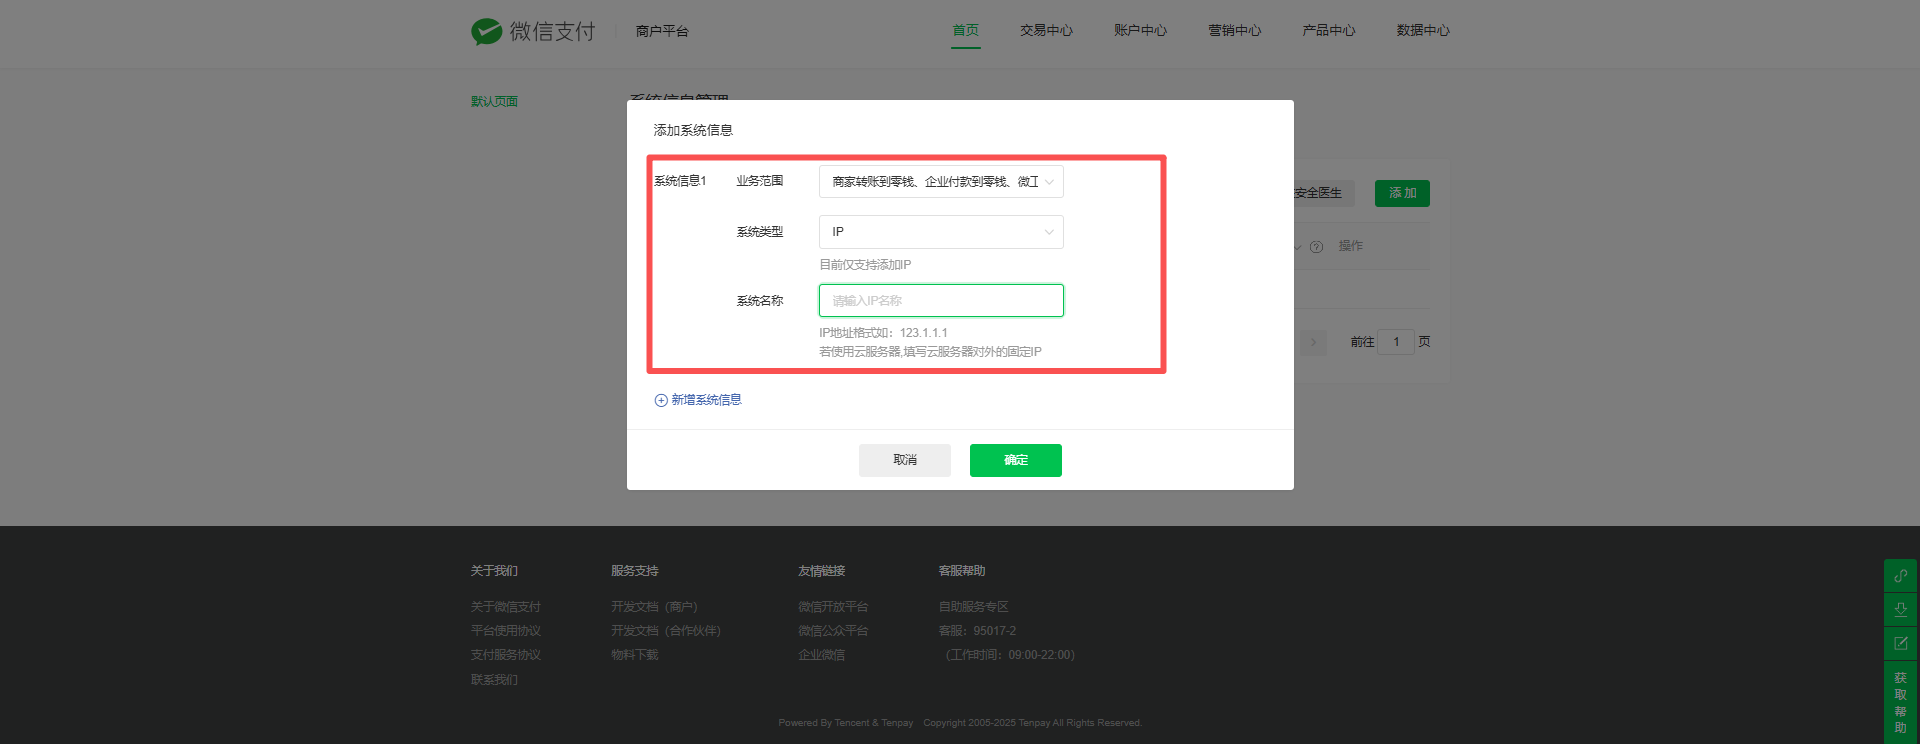Open the 业务范围 dropdown
The width and height of the screenshot is (1920, 744).
pos(940,182)
